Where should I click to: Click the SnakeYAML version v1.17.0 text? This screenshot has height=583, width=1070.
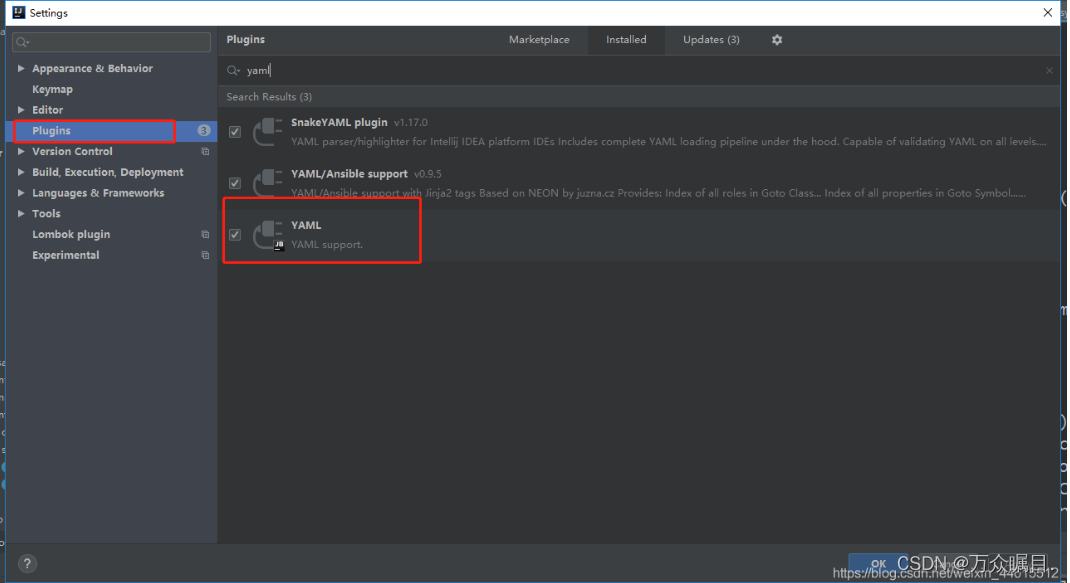pos(411,123)
